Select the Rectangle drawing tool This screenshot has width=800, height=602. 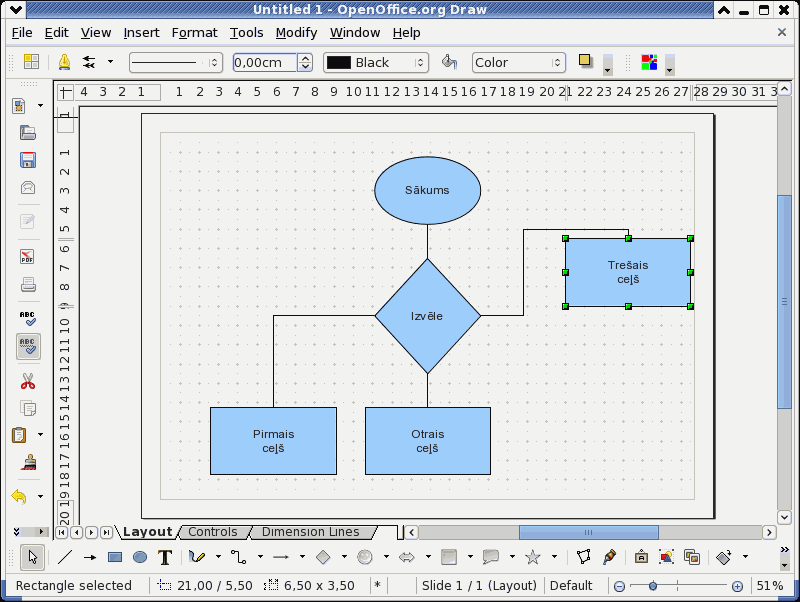[x=115, y=557]
